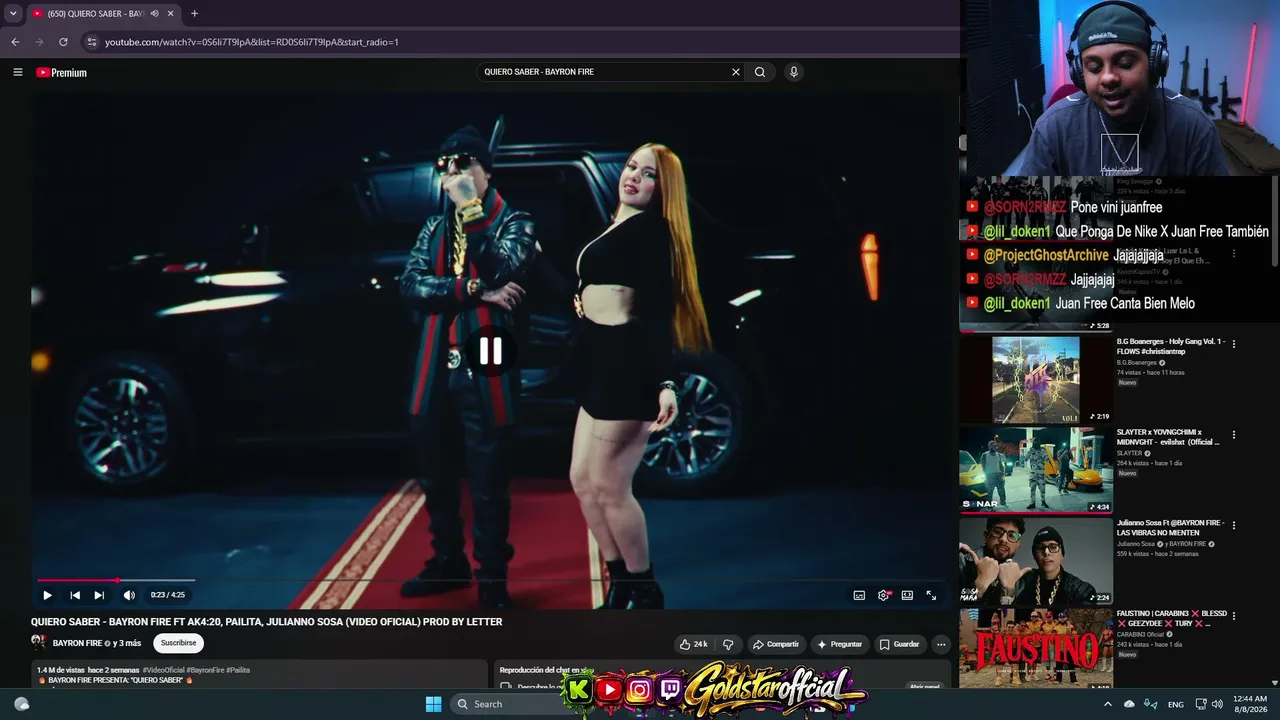Click the 0:23 / 4:25 time display
1280x720 pixels.
168,595
